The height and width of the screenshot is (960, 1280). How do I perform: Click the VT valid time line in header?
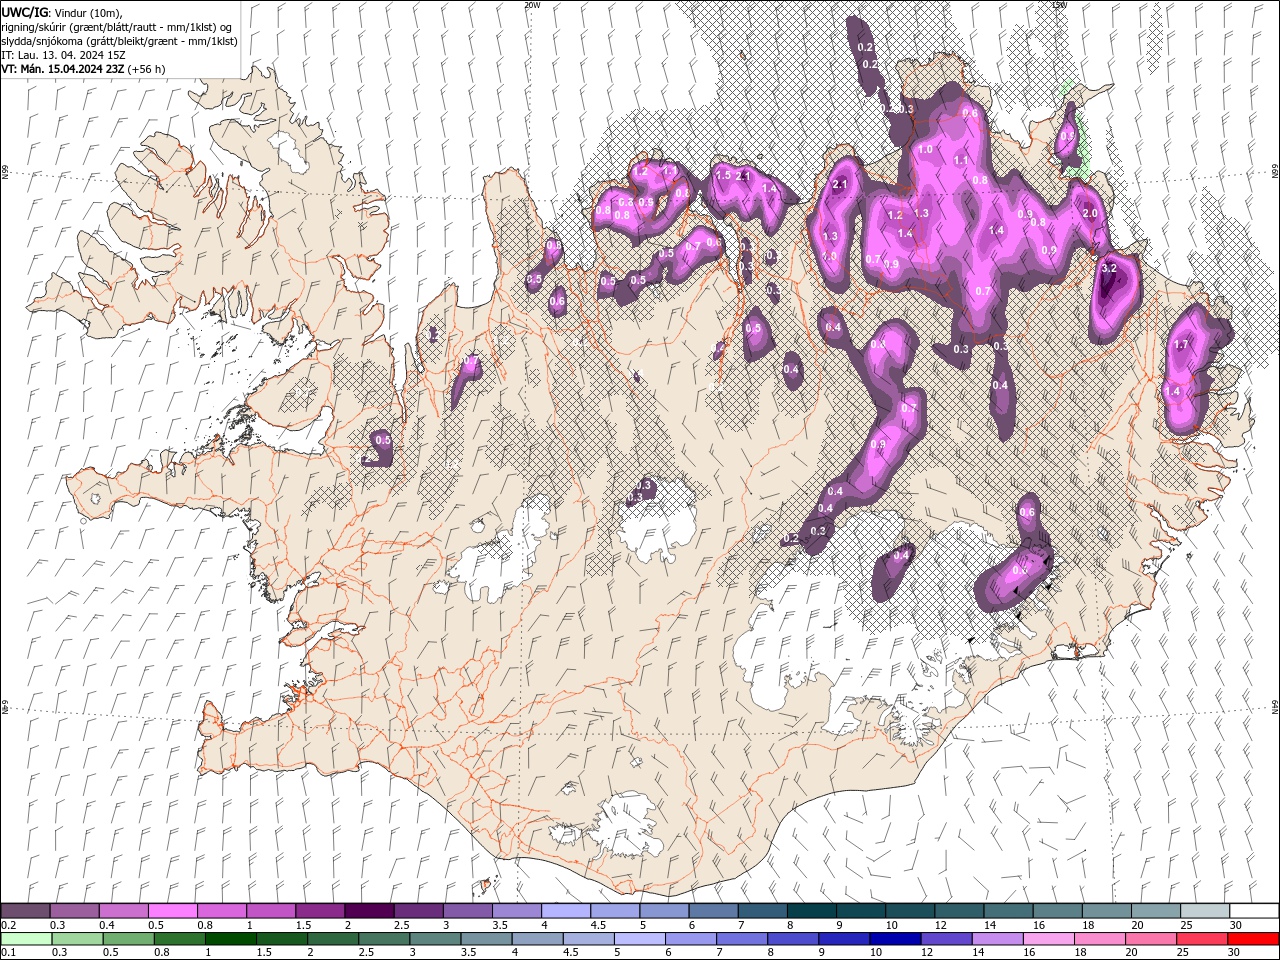[83, 69]
